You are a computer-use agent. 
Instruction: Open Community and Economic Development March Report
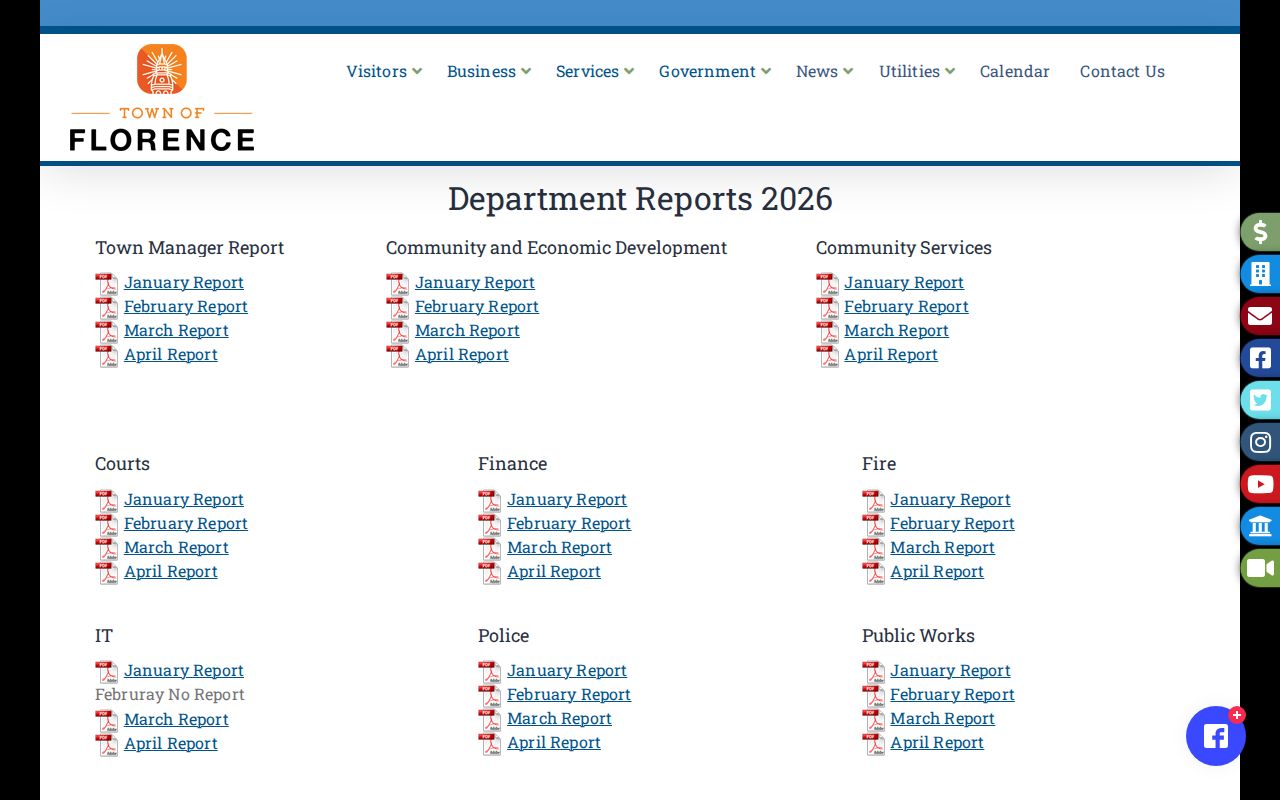click(467, 331)
